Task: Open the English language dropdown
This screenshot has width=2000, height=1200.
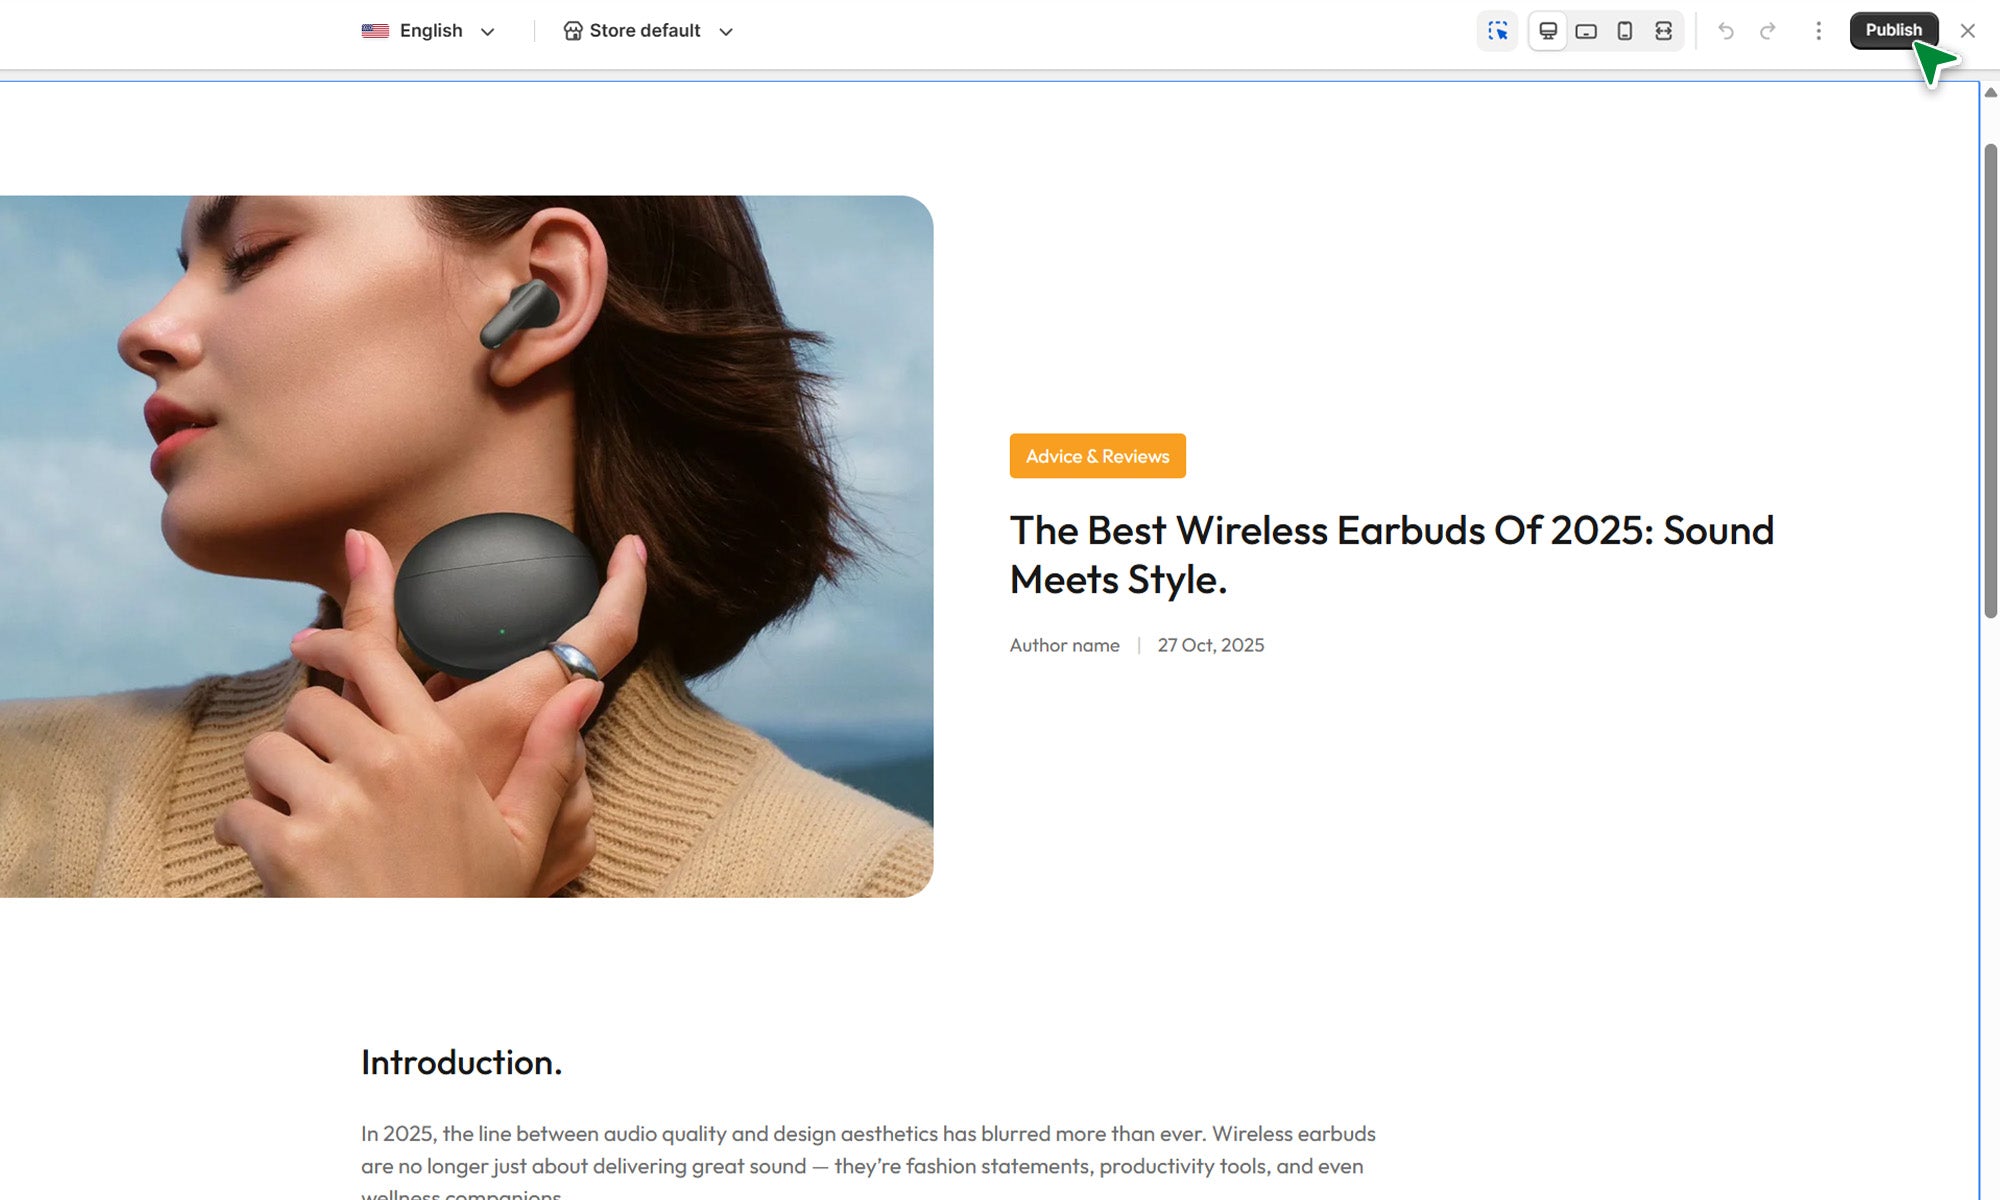Action: click(x=430, y=31)
